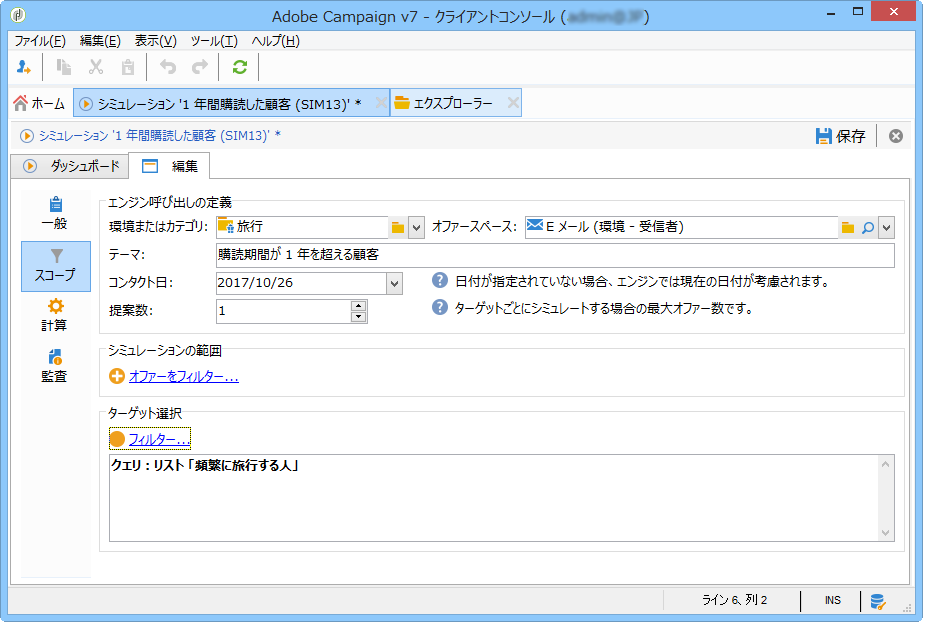Click folder icon beside オファースペース field
The image size is (938, 632).
848,228
